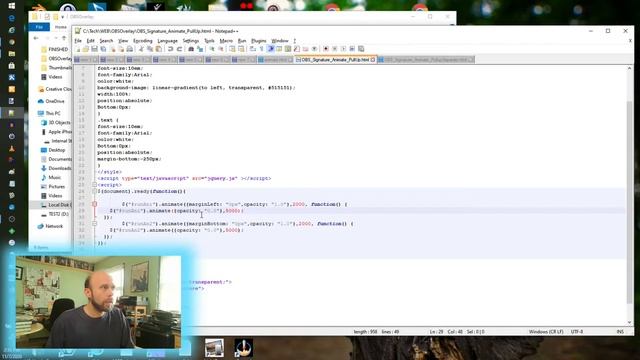Start macro recording with red record icon
Image resolution: width=640 pixels, height=360 pixels.
[x=326, y=49]
